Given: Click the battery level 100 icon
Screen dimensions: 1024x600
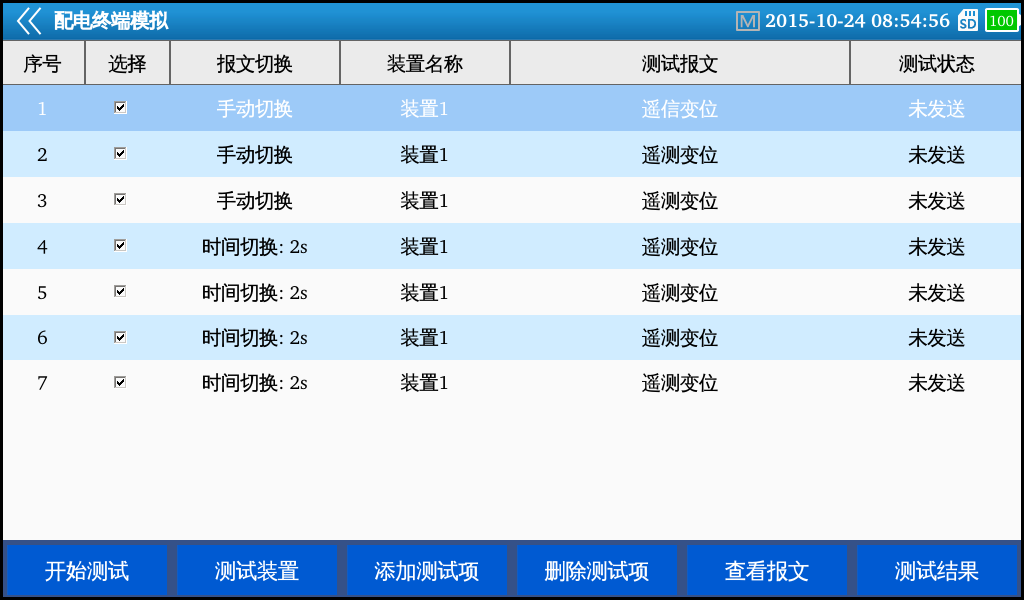Looking at the screenshot, I should pos(1001,21).
